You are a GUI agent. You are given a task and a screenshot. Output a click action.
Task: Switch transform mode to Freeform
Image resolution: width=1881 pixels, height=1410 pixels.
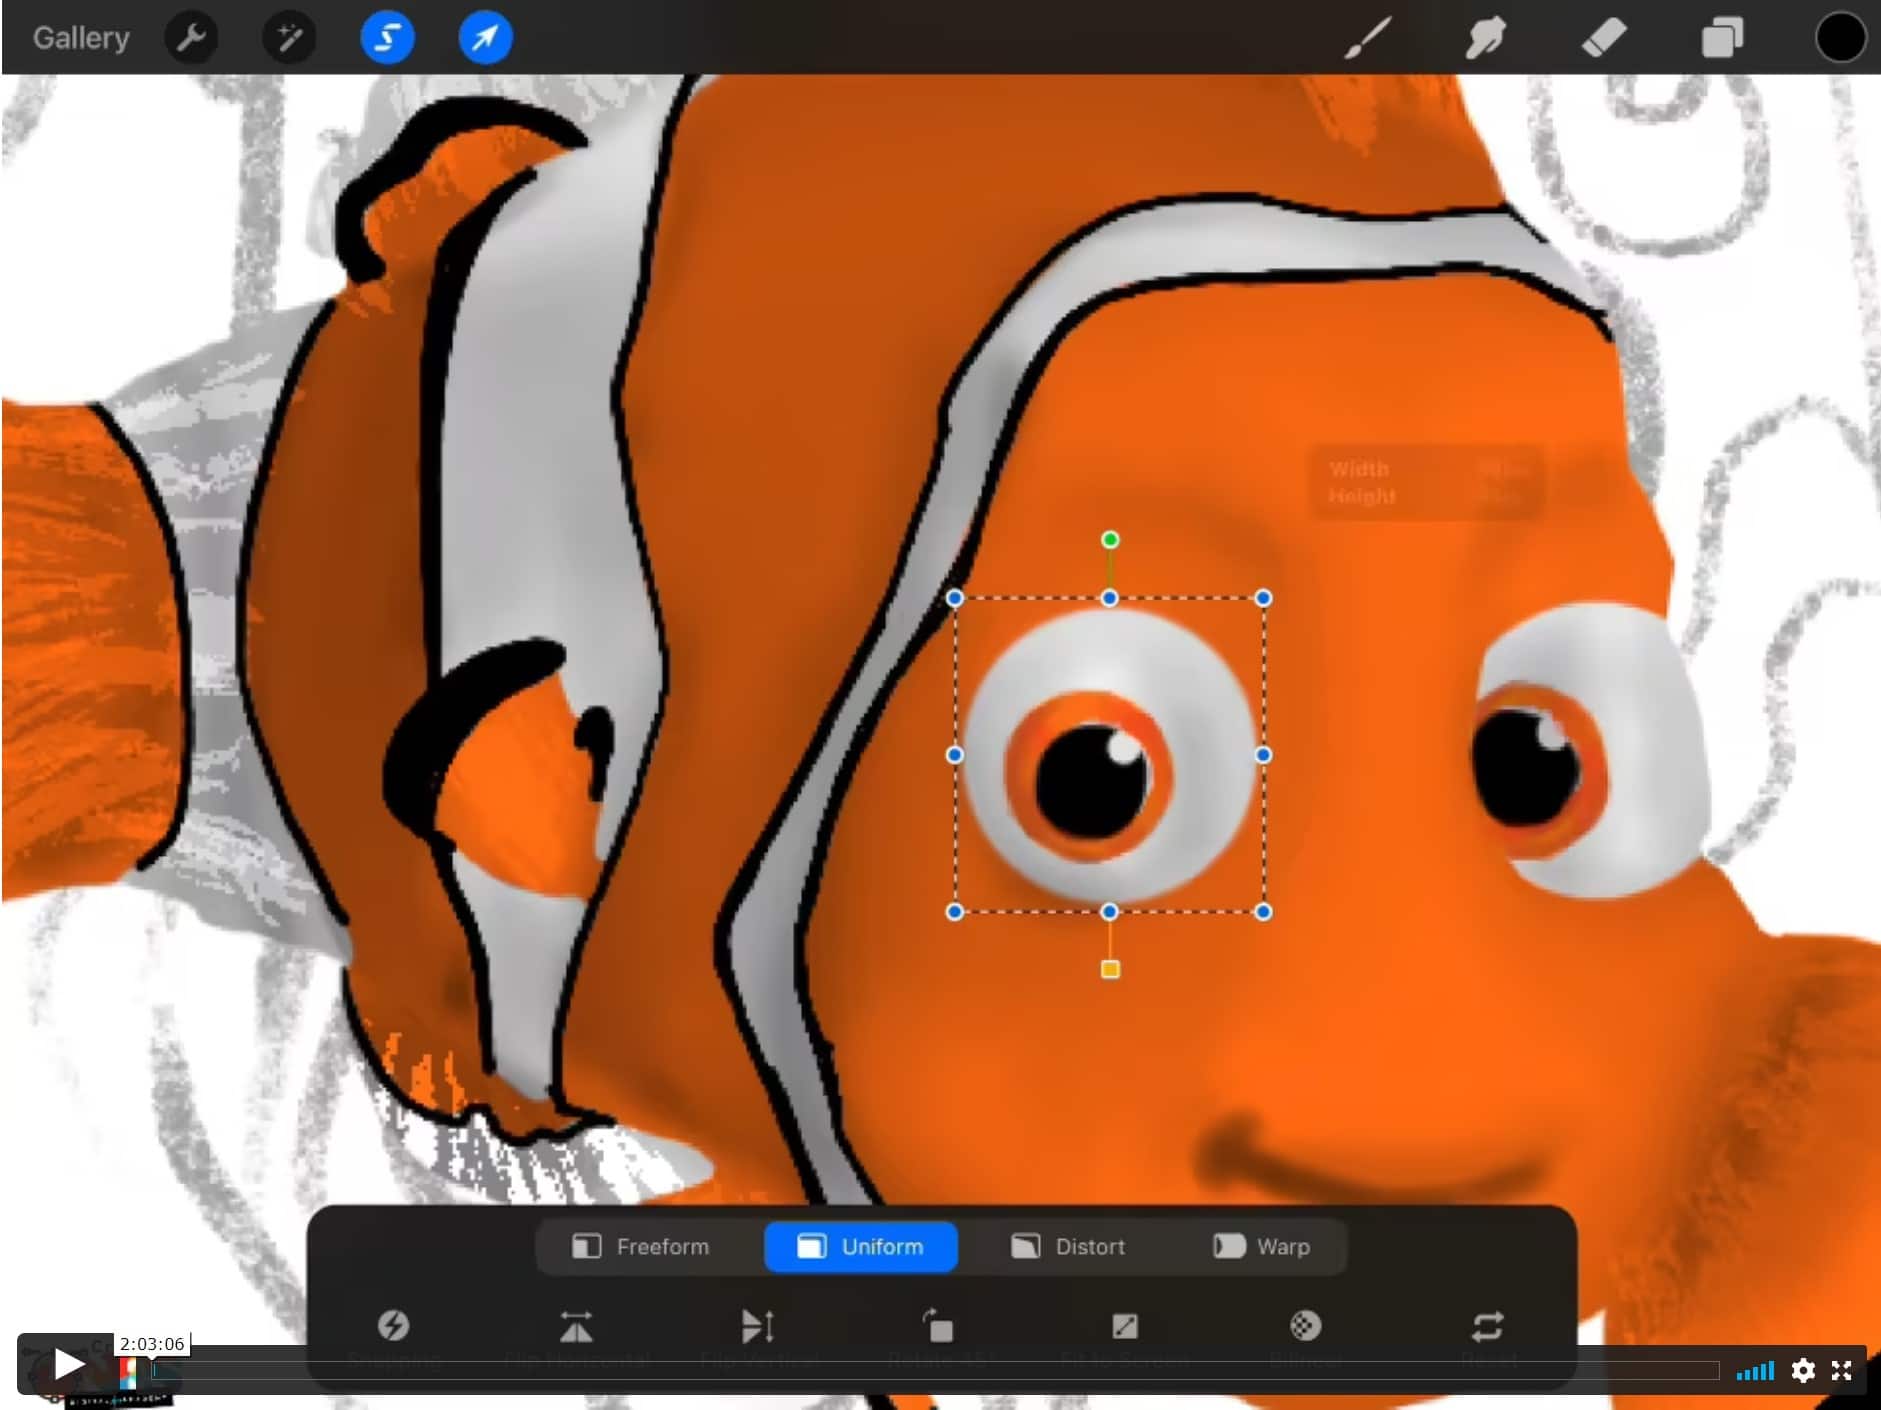tap(641, 1246)
